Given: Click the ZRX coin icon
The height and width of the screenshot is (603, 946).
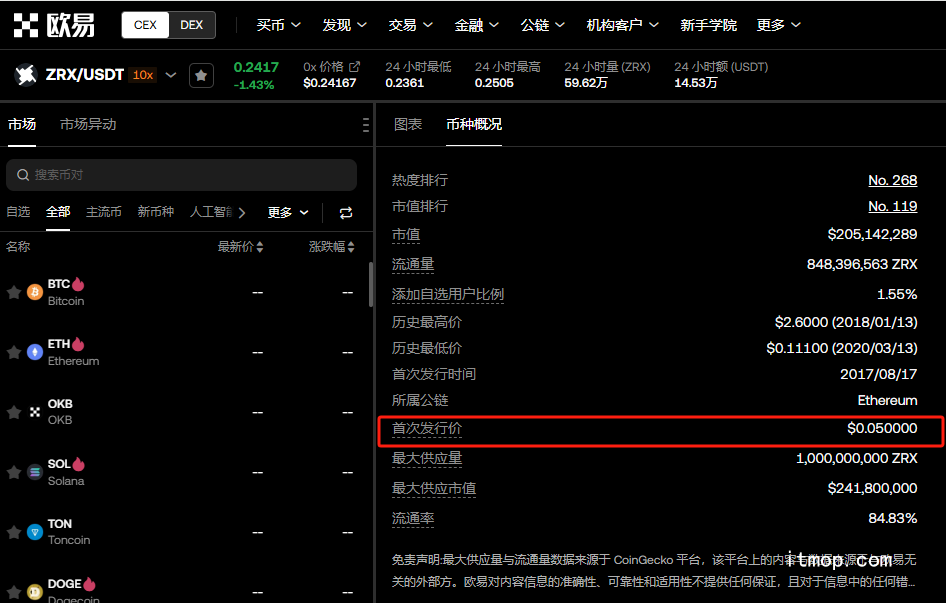Looking at the screenshot, I should pyautogui.click(x=26, y=75).
